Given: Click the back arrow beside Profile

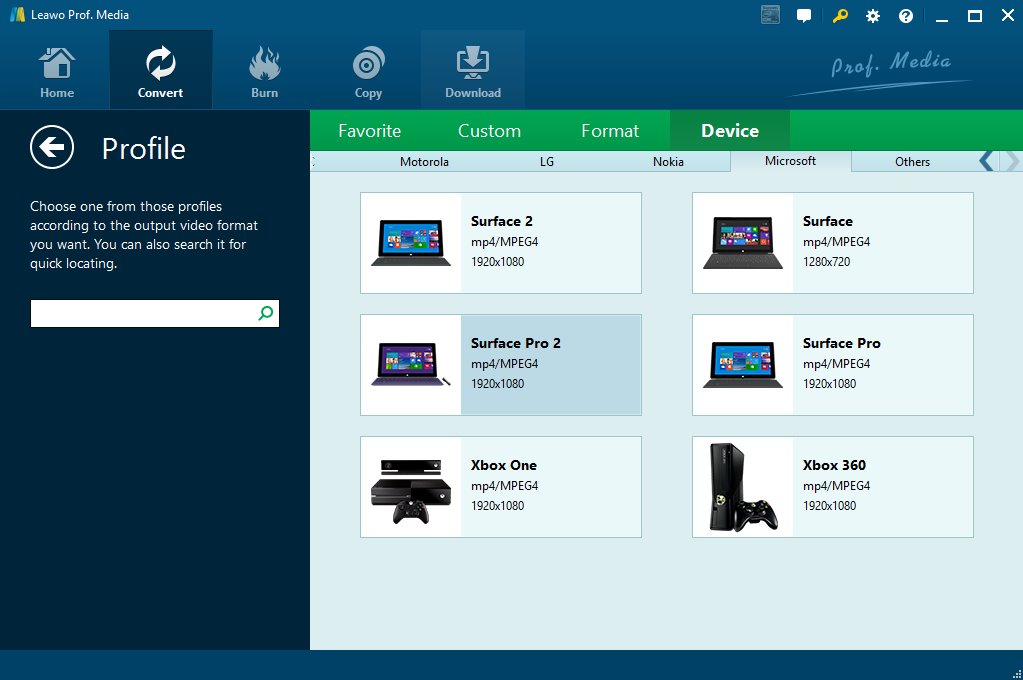Looking at the screenshot, I should [52, 147].
